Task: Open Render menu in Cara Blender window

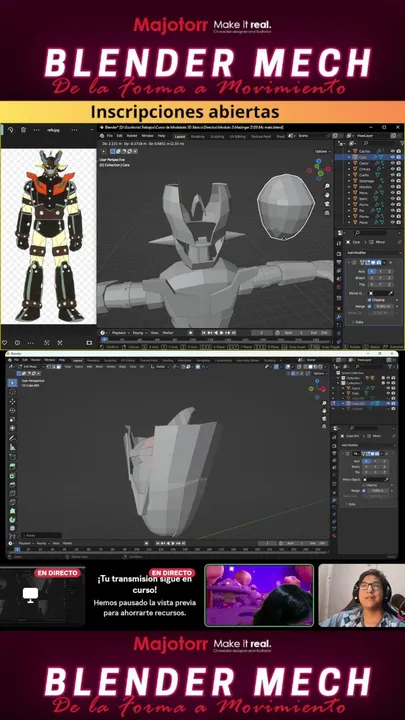Action: [x=132, y=136]
